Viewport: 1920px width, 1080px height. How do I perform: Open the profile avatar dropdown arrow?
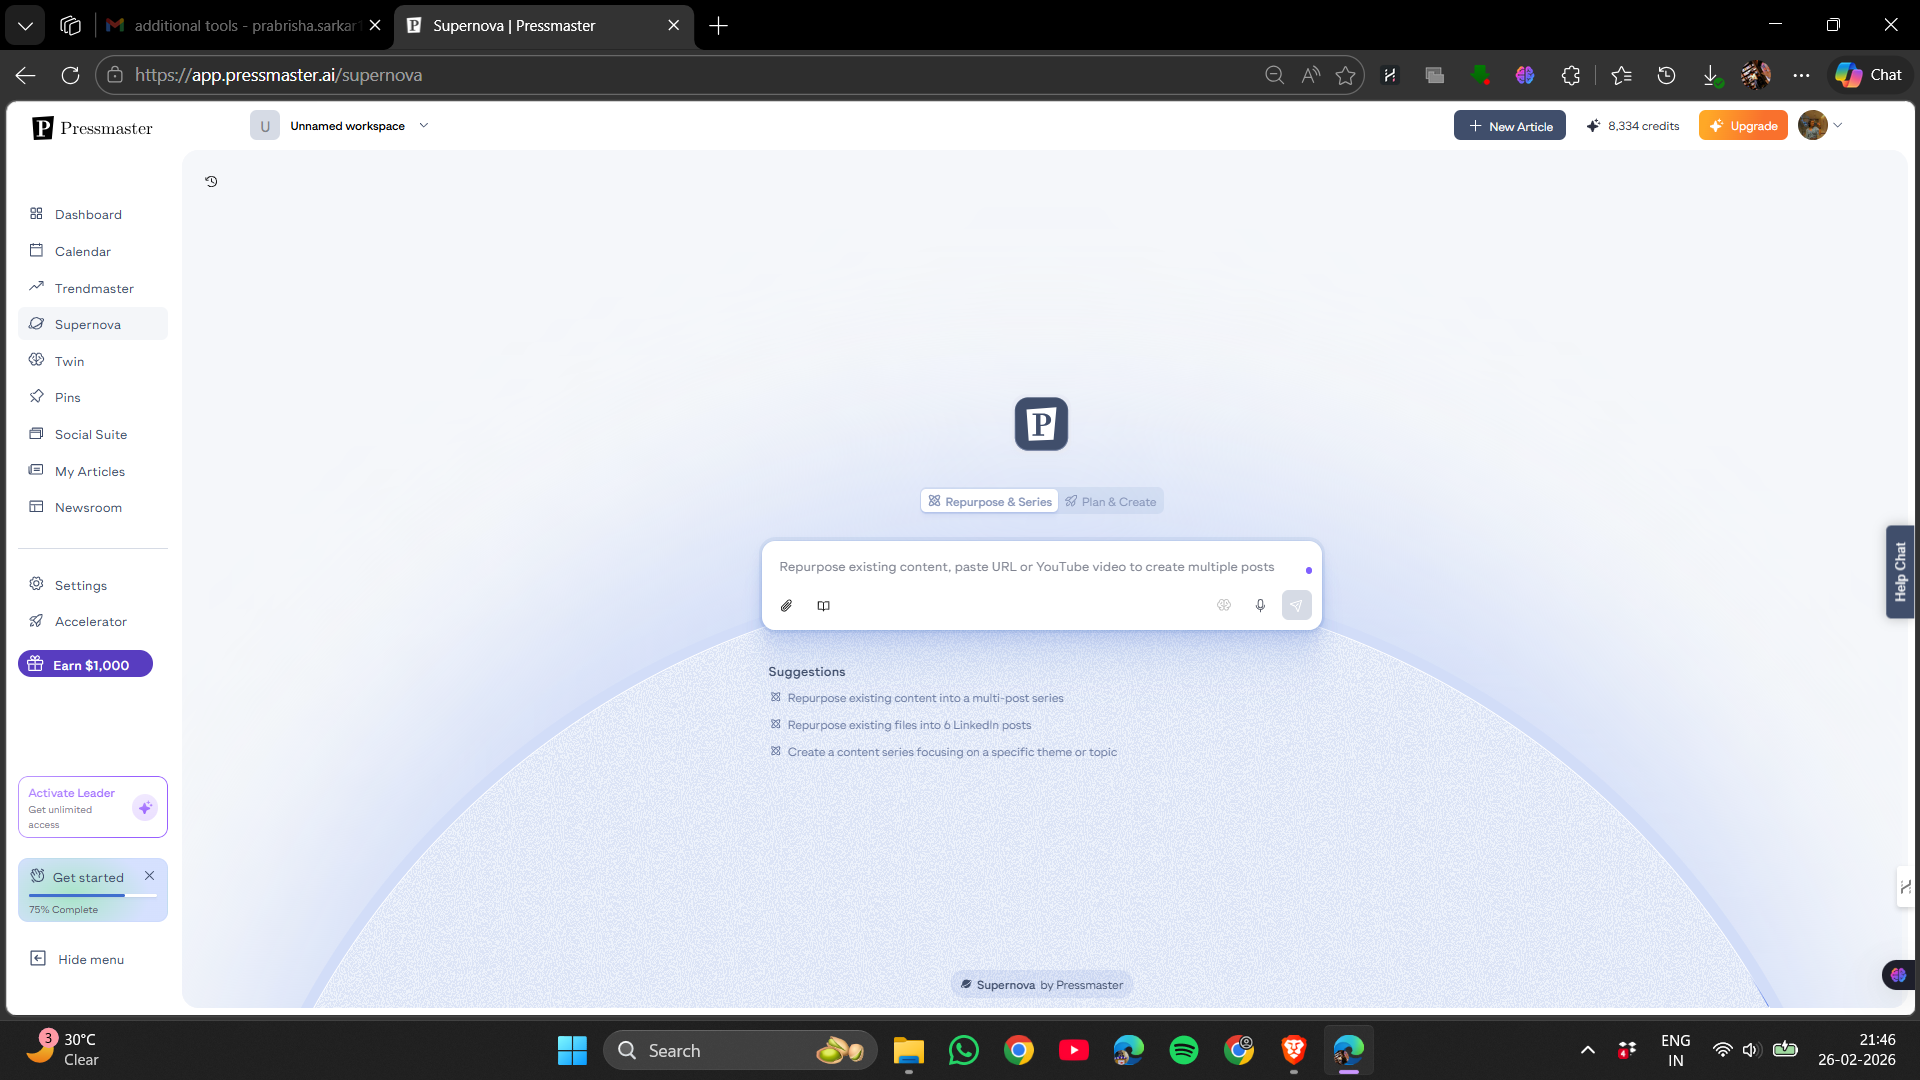click(1838, 126)
